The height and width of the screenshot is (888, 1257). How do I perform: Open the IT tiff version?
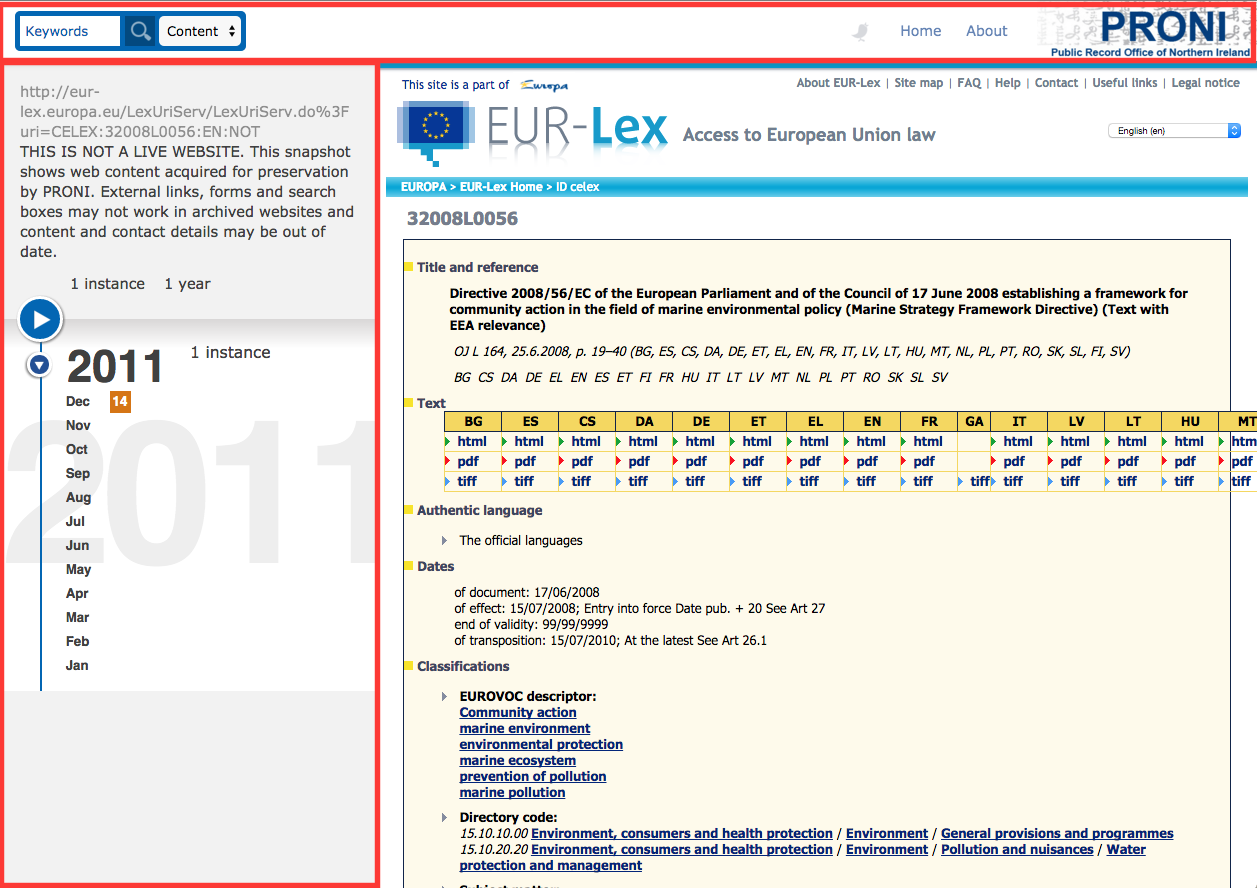click(x=1013, y=481)
